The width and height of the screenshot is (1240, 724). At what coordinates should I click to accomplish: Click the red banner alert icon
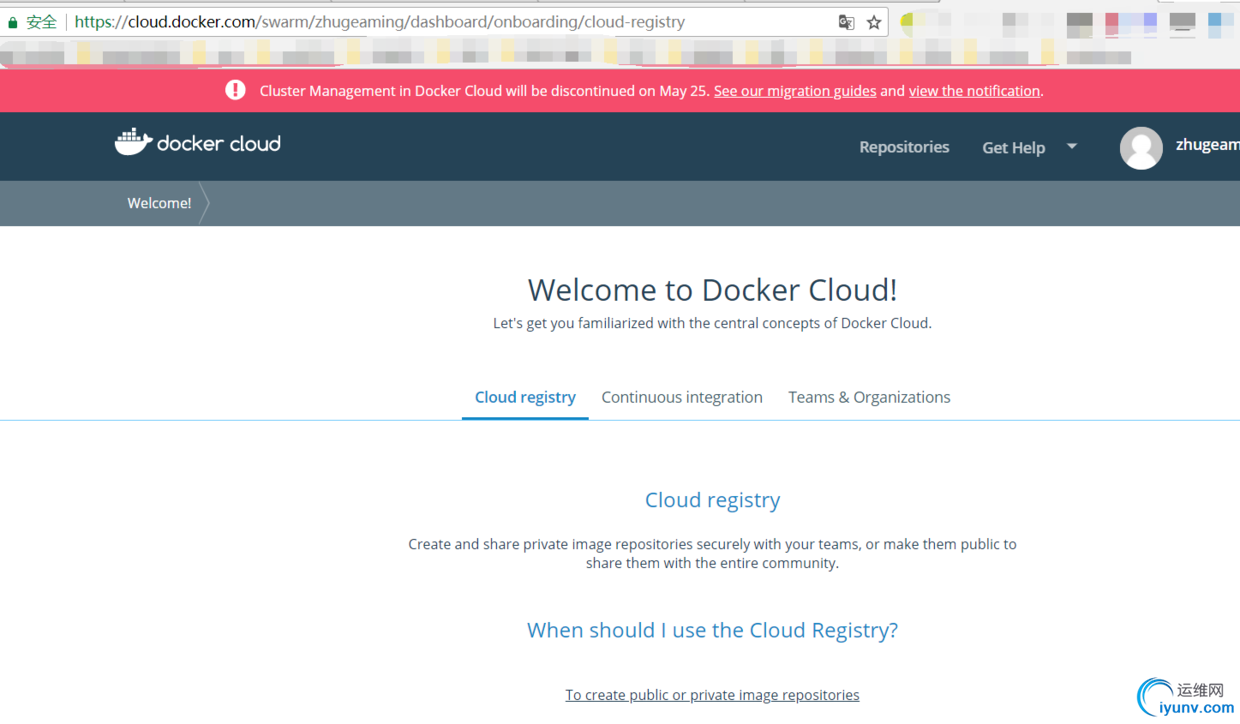(x=235, y=90)
